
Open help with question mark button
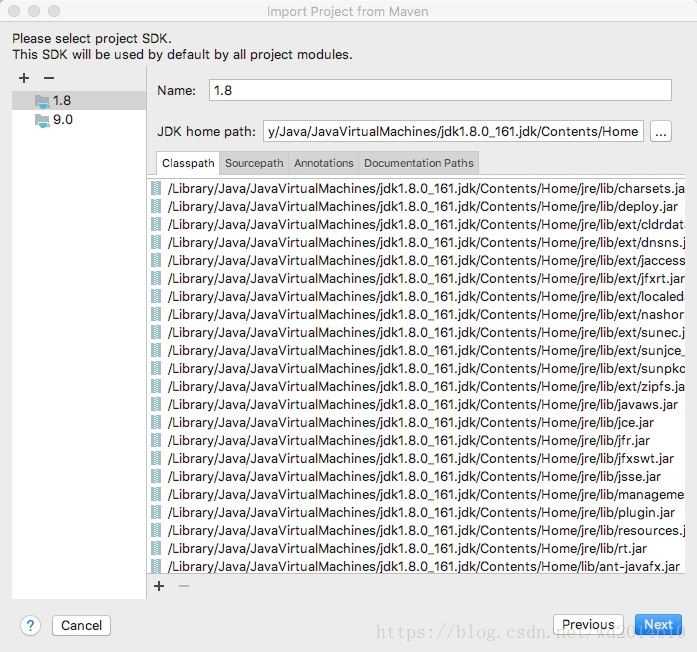pos(30,625)
